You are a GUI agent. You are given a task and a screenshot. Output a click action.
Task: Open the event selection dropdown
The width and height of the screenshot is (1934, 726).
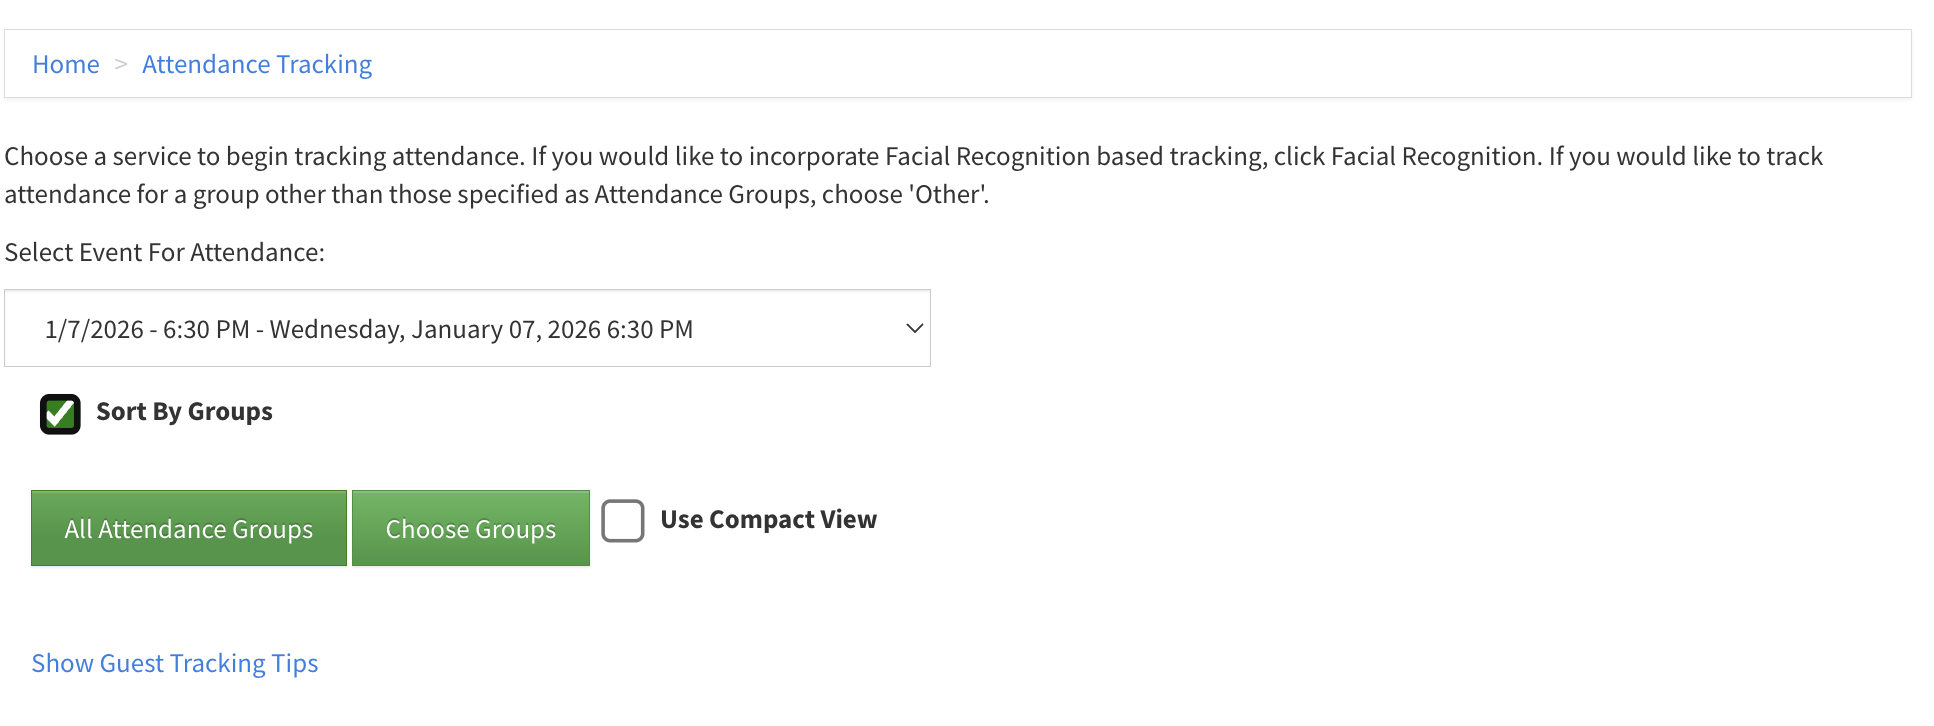[x=467, y=328]
